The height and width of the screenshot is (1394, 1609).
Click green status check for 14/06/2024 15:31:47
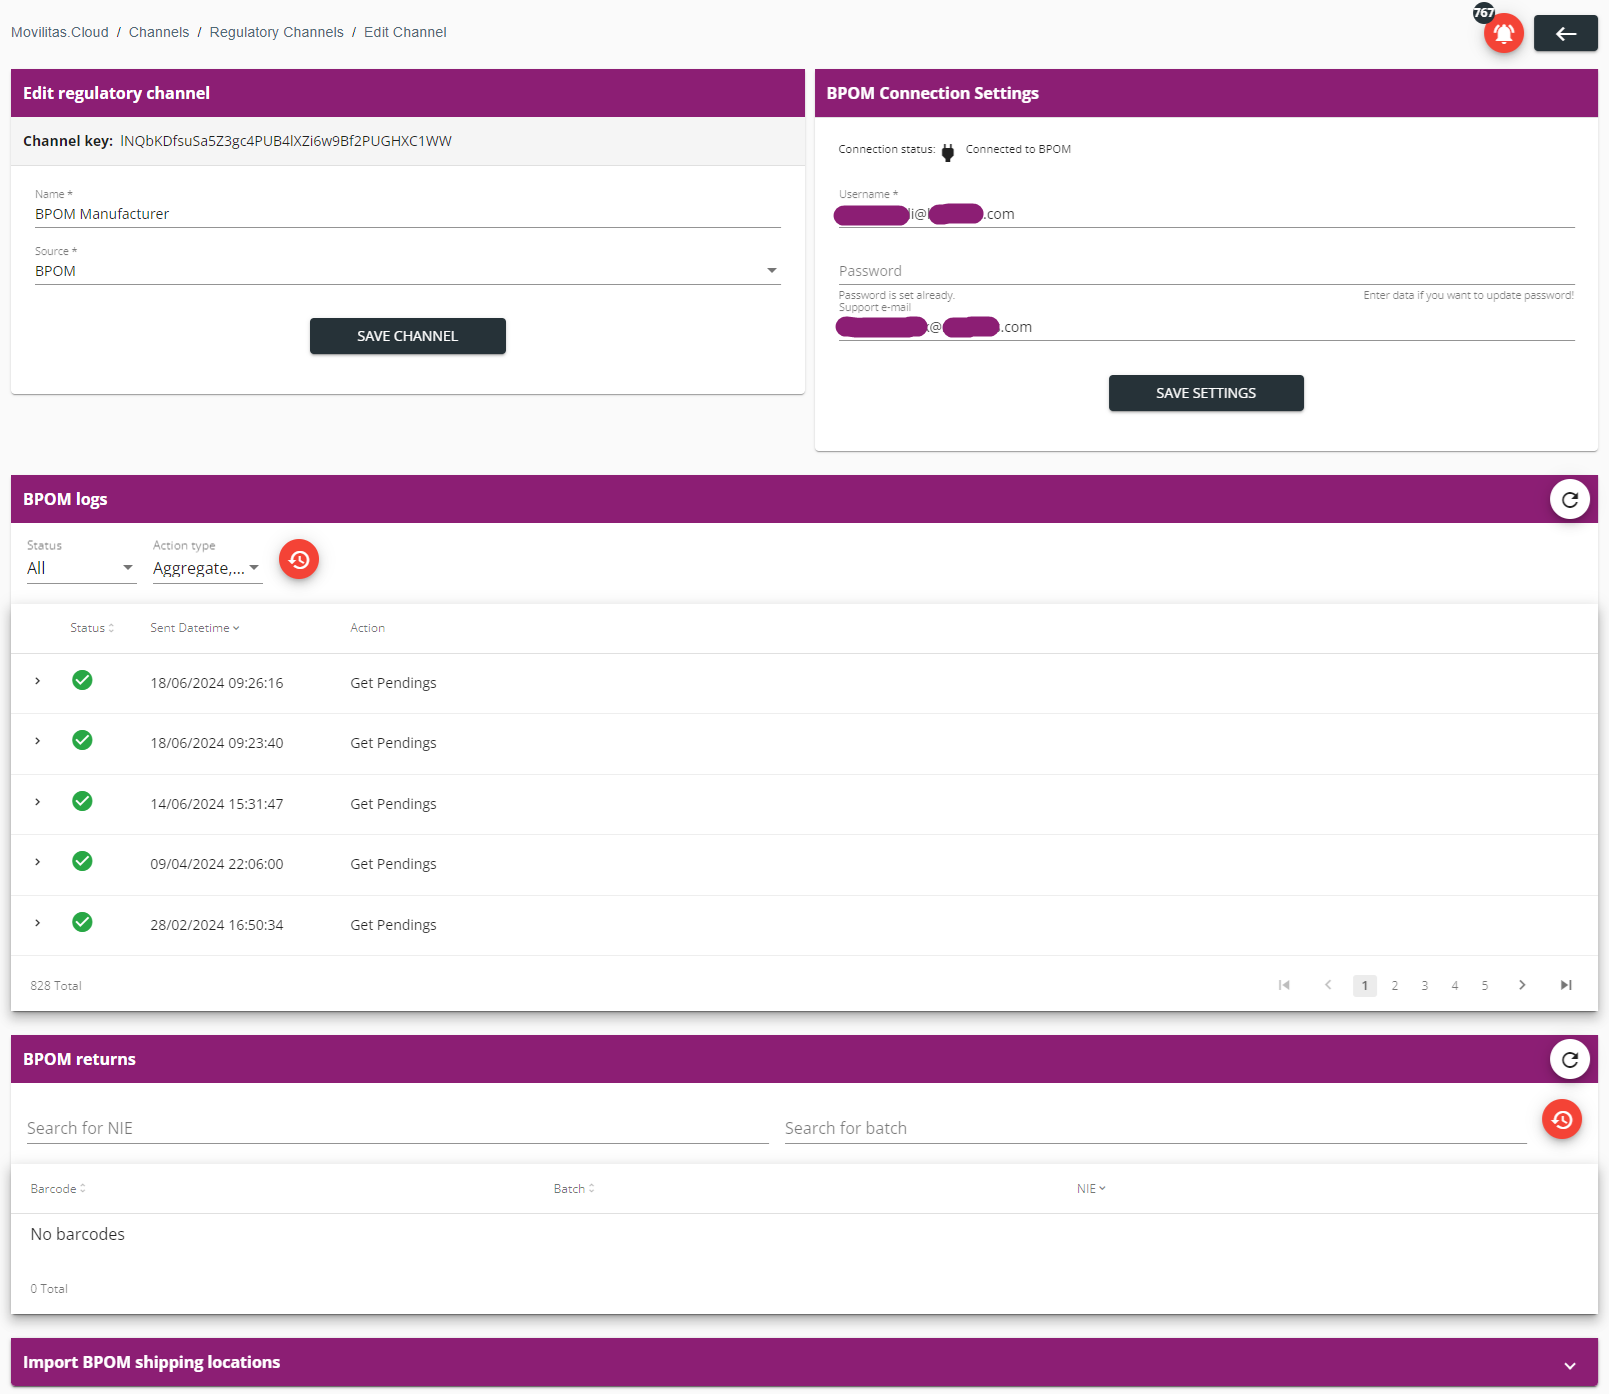pos(82,802)
